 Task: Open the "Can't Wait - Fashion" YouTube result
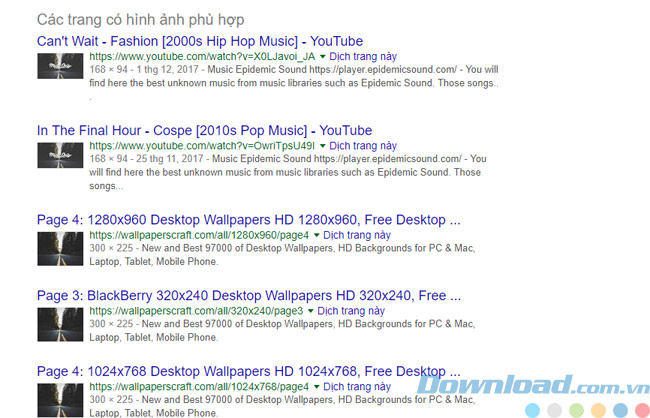tap(200, 41)
